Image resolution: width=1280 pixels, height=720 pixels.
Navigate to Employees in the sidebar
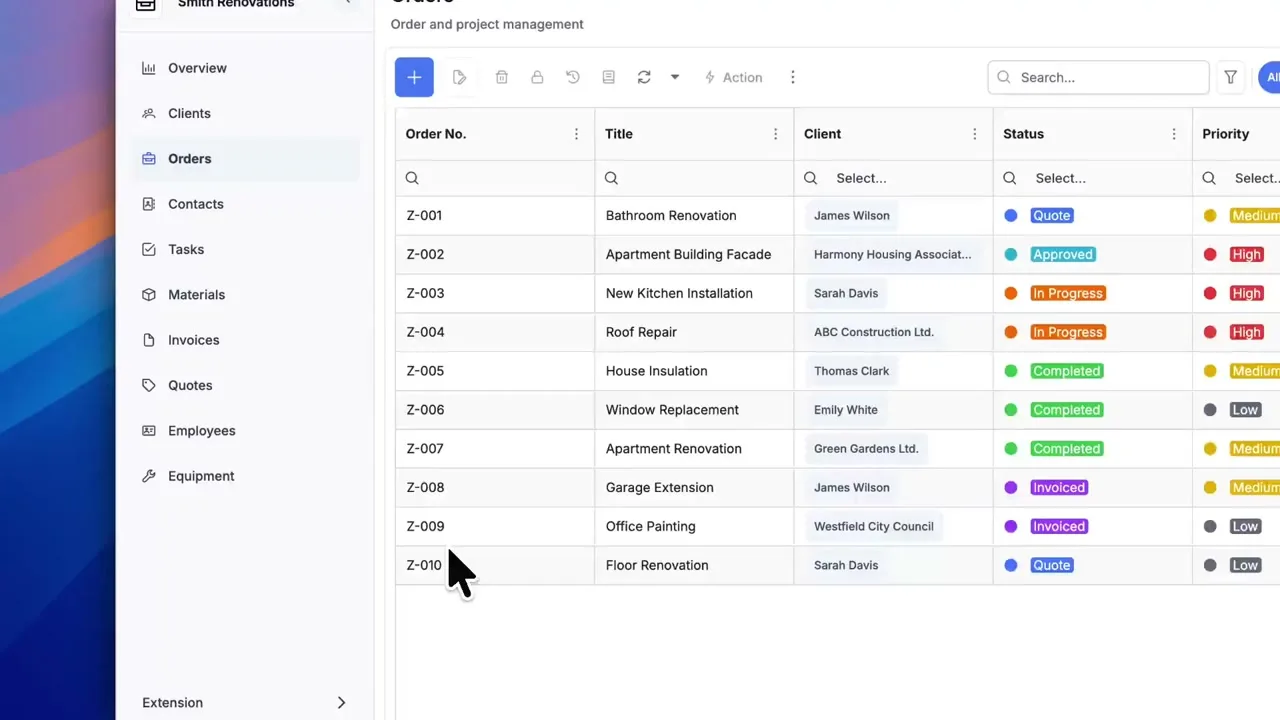201,431
